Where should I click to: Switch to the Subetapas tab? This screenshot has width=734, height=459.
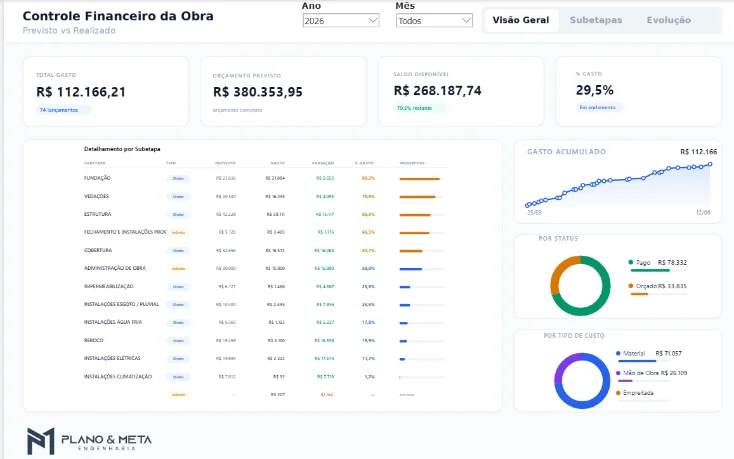point(596,20)
